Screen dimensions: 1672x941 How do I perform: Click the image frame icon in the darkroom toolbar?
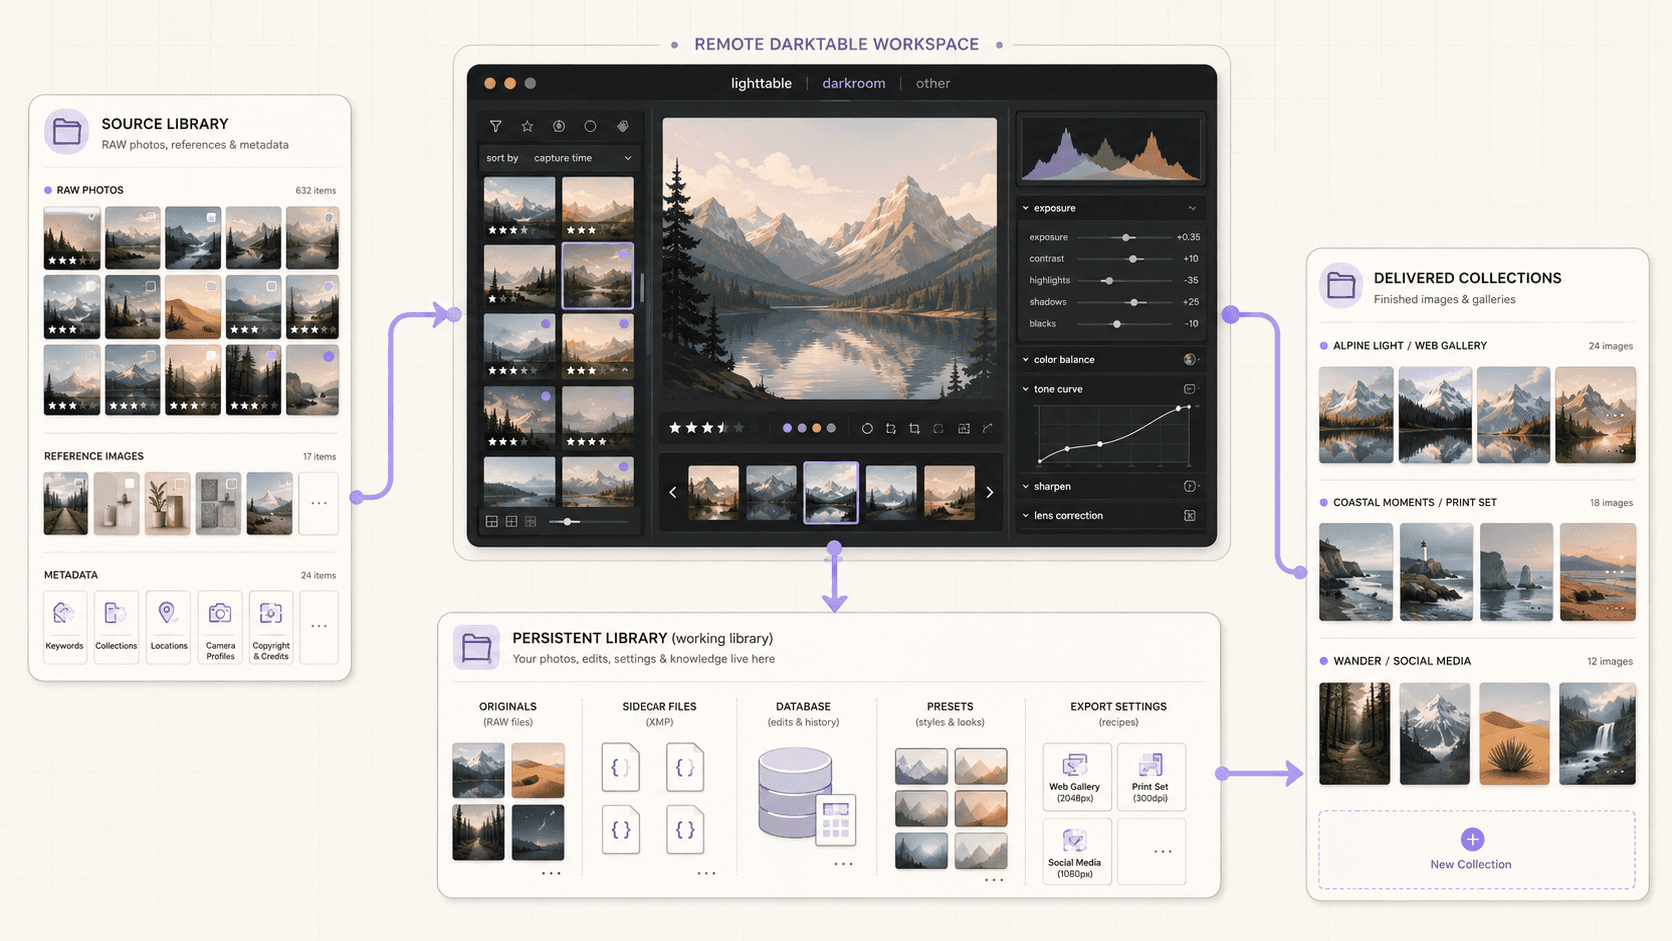(963, 428)
